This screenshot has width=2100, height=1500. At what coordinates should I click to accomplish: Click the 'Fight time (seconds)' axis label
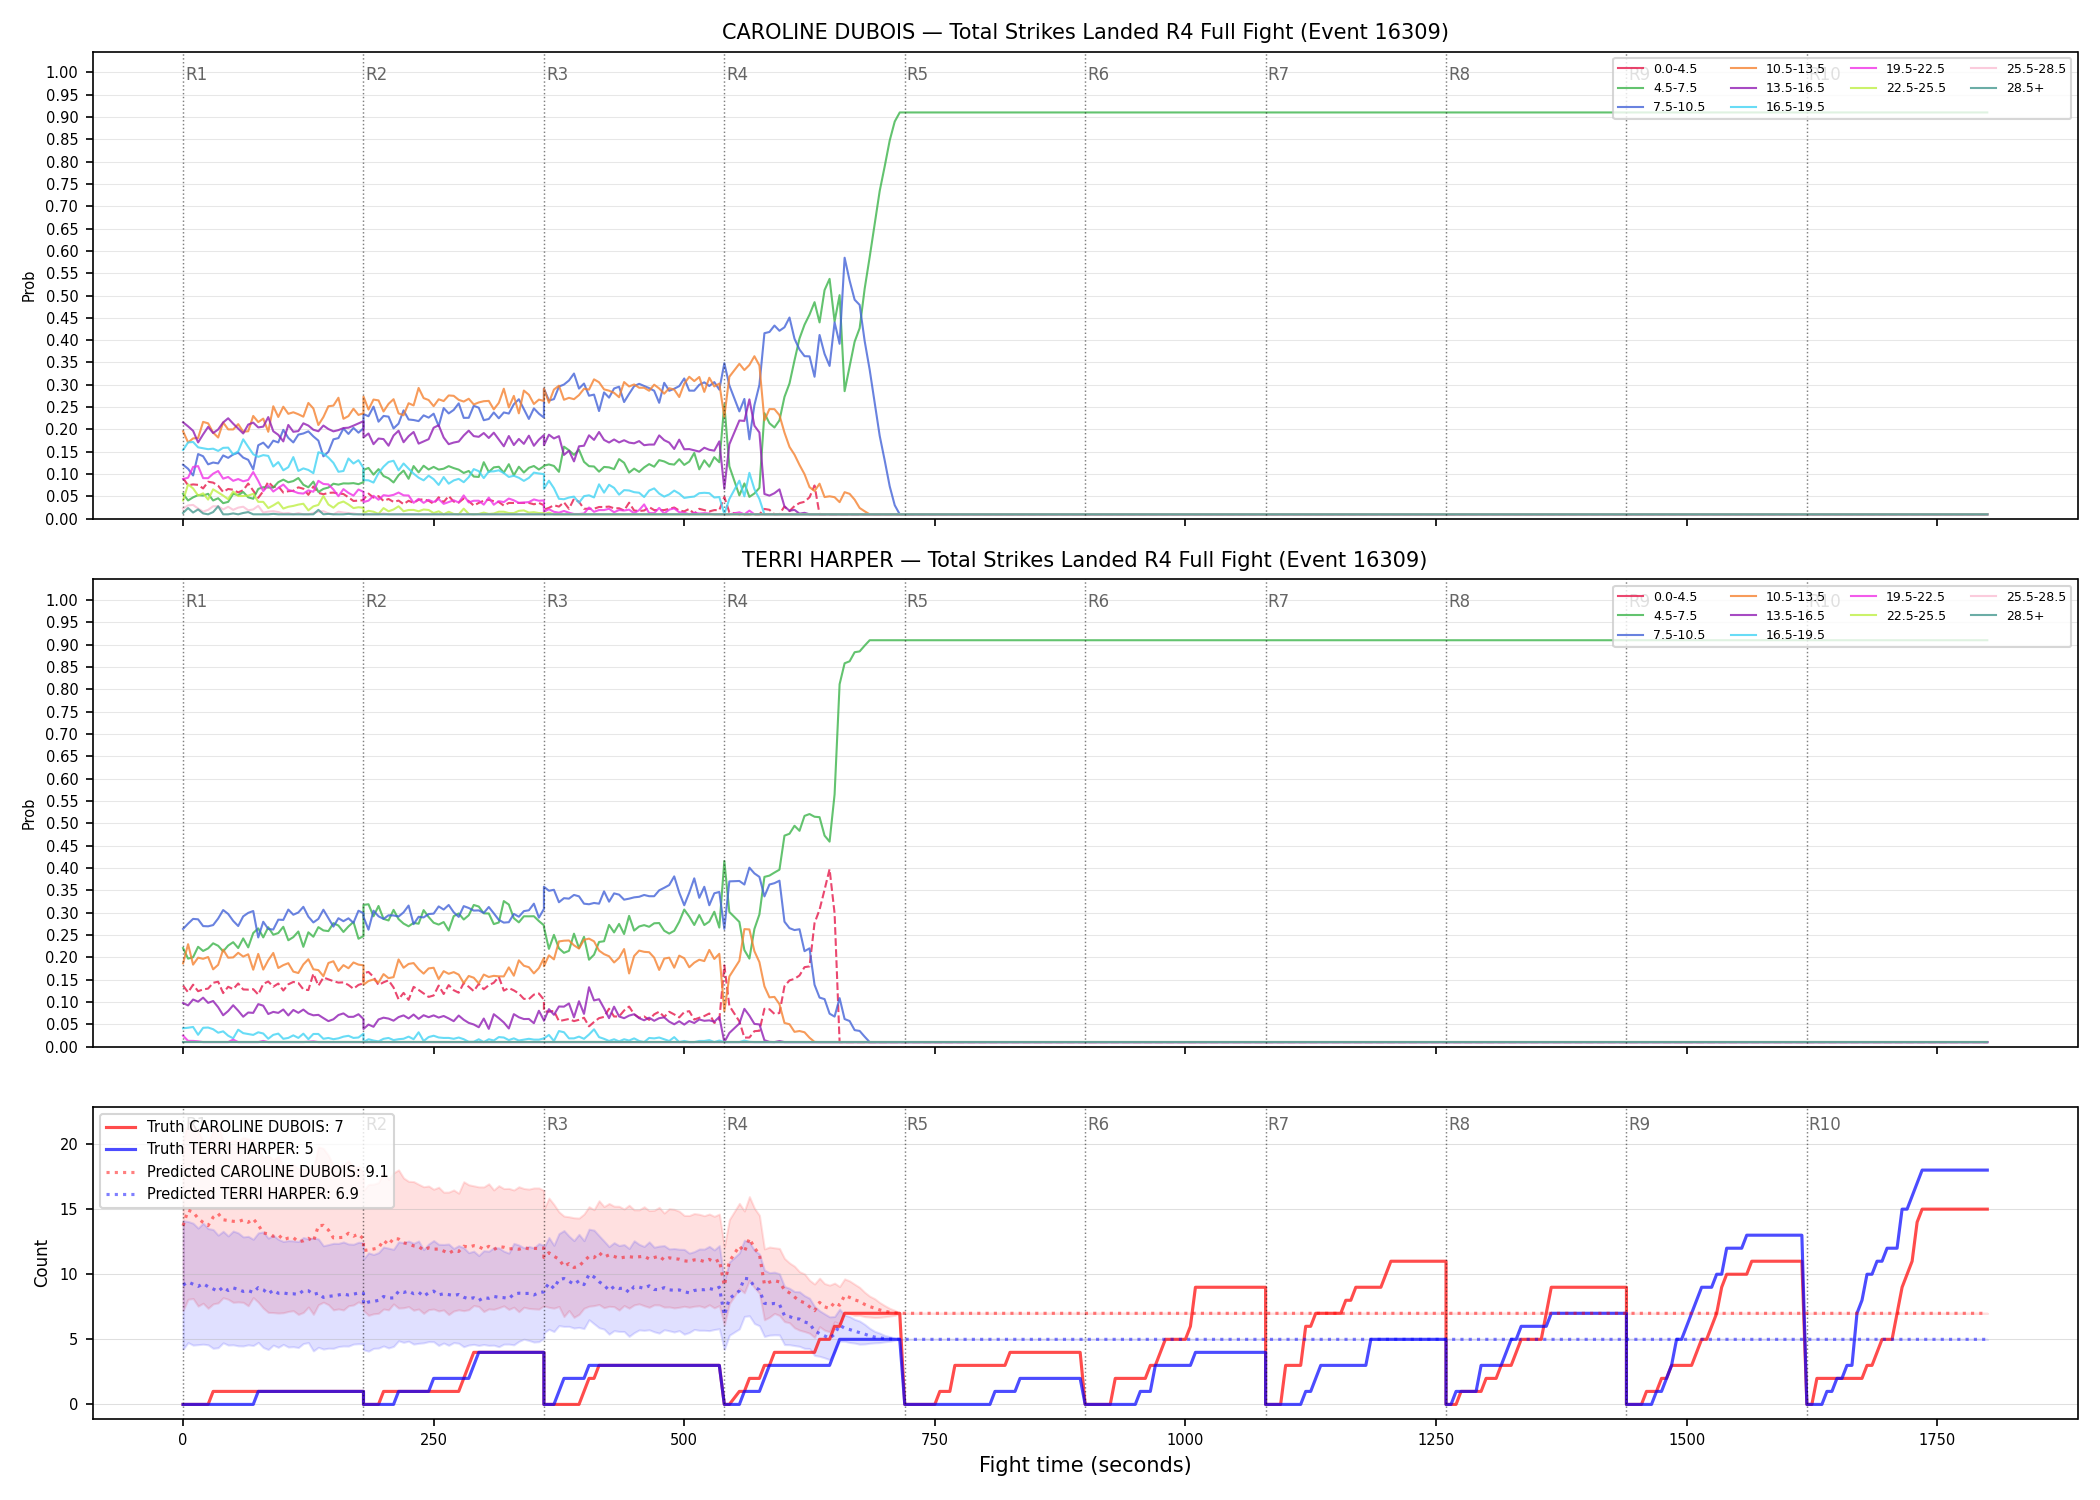1085,1465
